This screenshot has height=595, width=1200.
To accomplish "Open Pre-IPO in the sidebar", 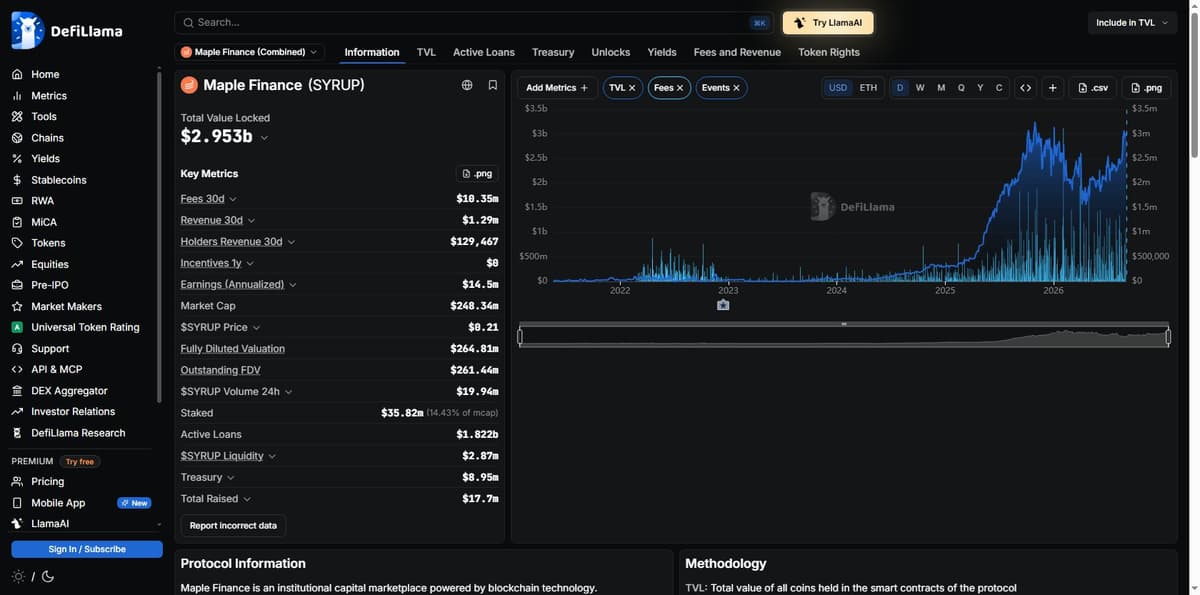I will pos(50,285).
